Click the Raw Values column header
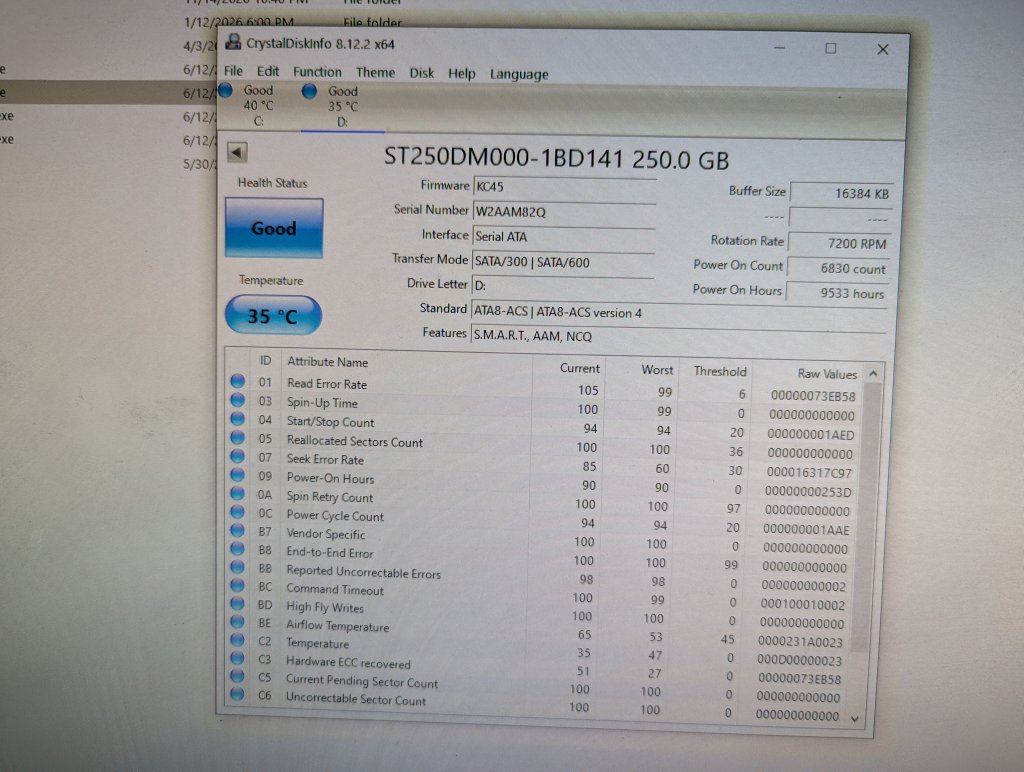 click(x=827, y=374)
